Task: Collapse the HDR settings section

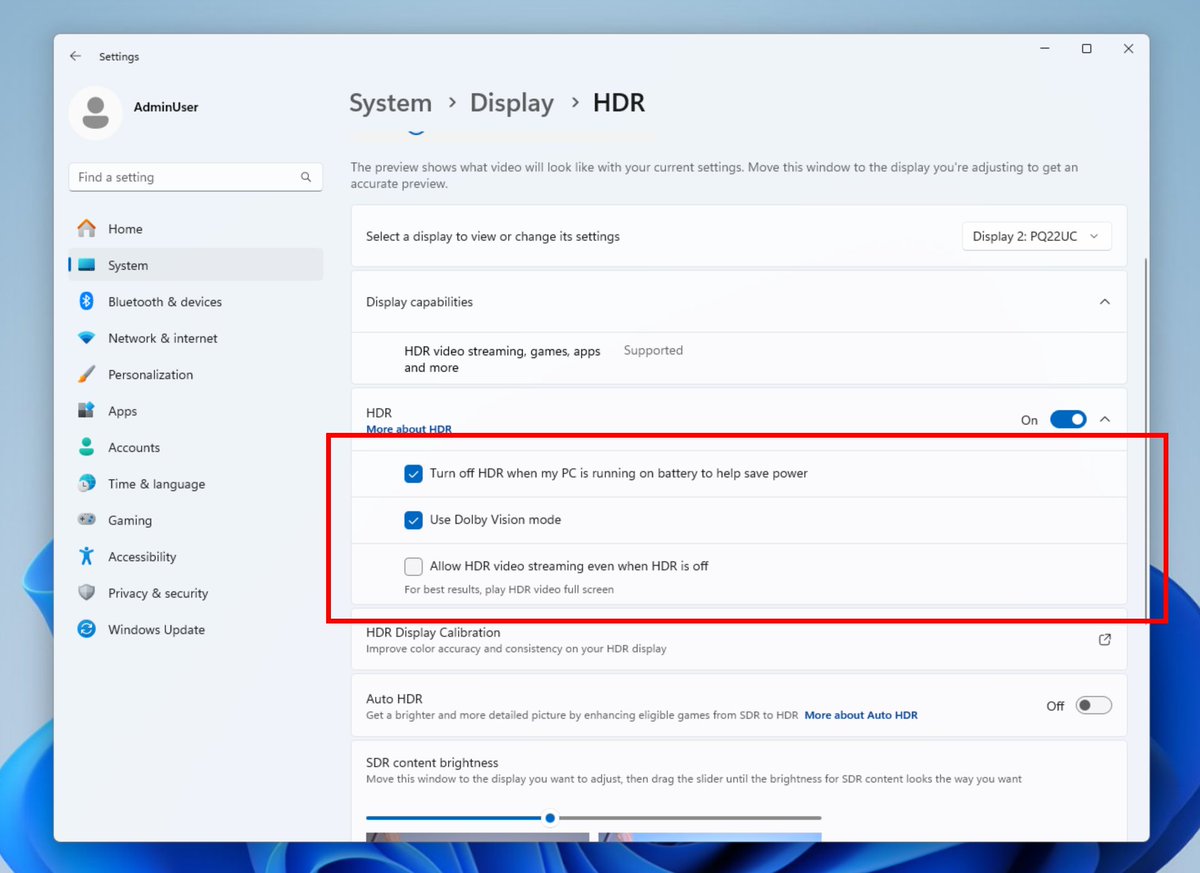Action: point(1105,419)
